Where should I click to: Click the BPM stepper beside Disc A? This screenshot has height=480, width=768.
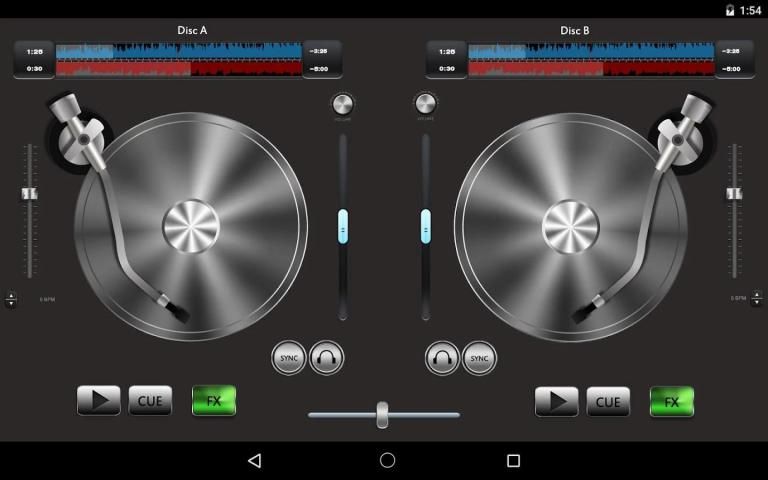[11, 299]
